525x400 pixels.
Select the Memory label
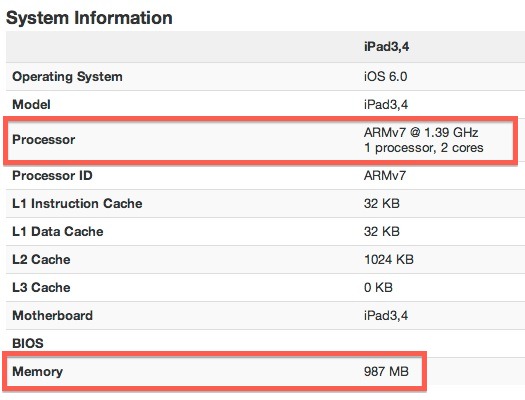pos(38,372)
